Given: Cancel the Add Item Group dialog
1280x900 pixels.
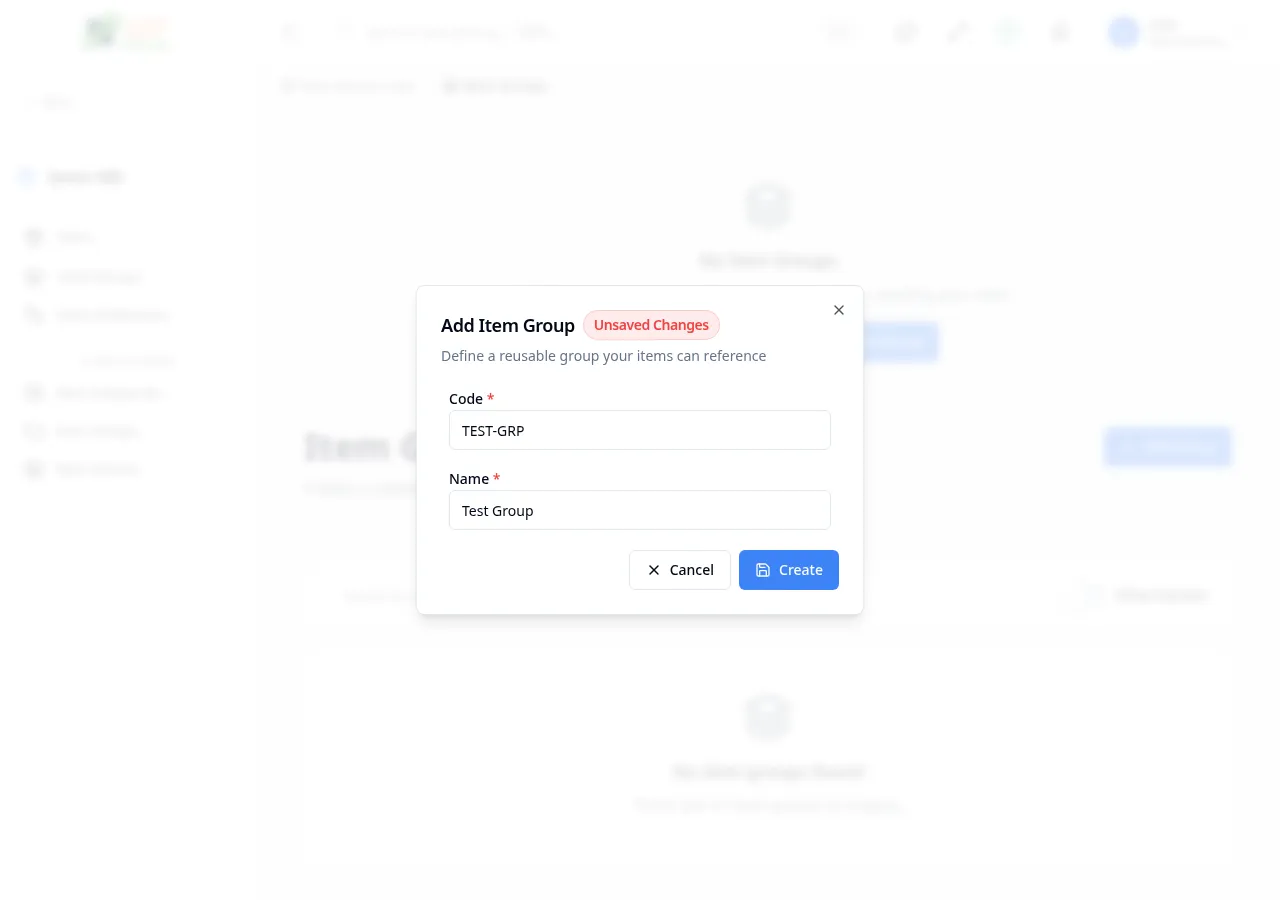Looking at the screenshot, I should [x=680, y=570].
